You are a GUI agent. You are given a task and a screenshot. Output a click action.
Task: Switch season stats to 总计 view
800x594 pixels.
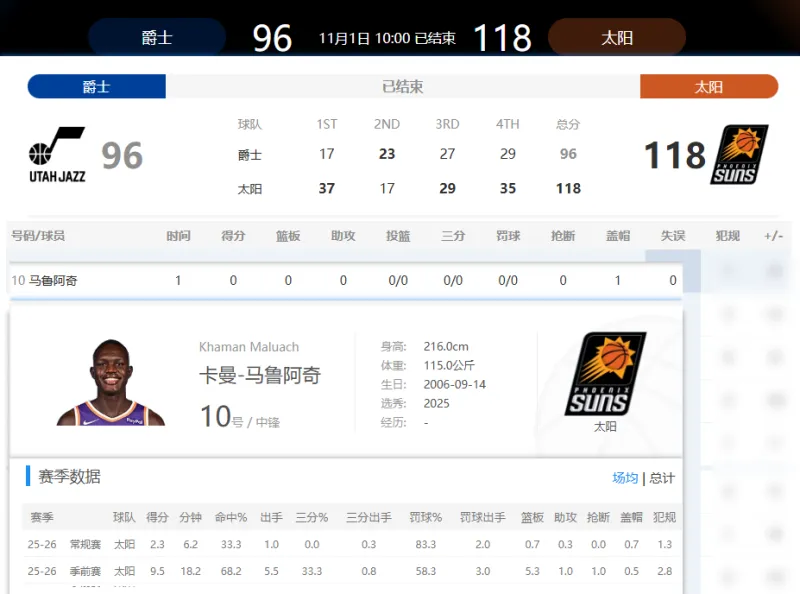pyautogui.click(x=662, y=478)
